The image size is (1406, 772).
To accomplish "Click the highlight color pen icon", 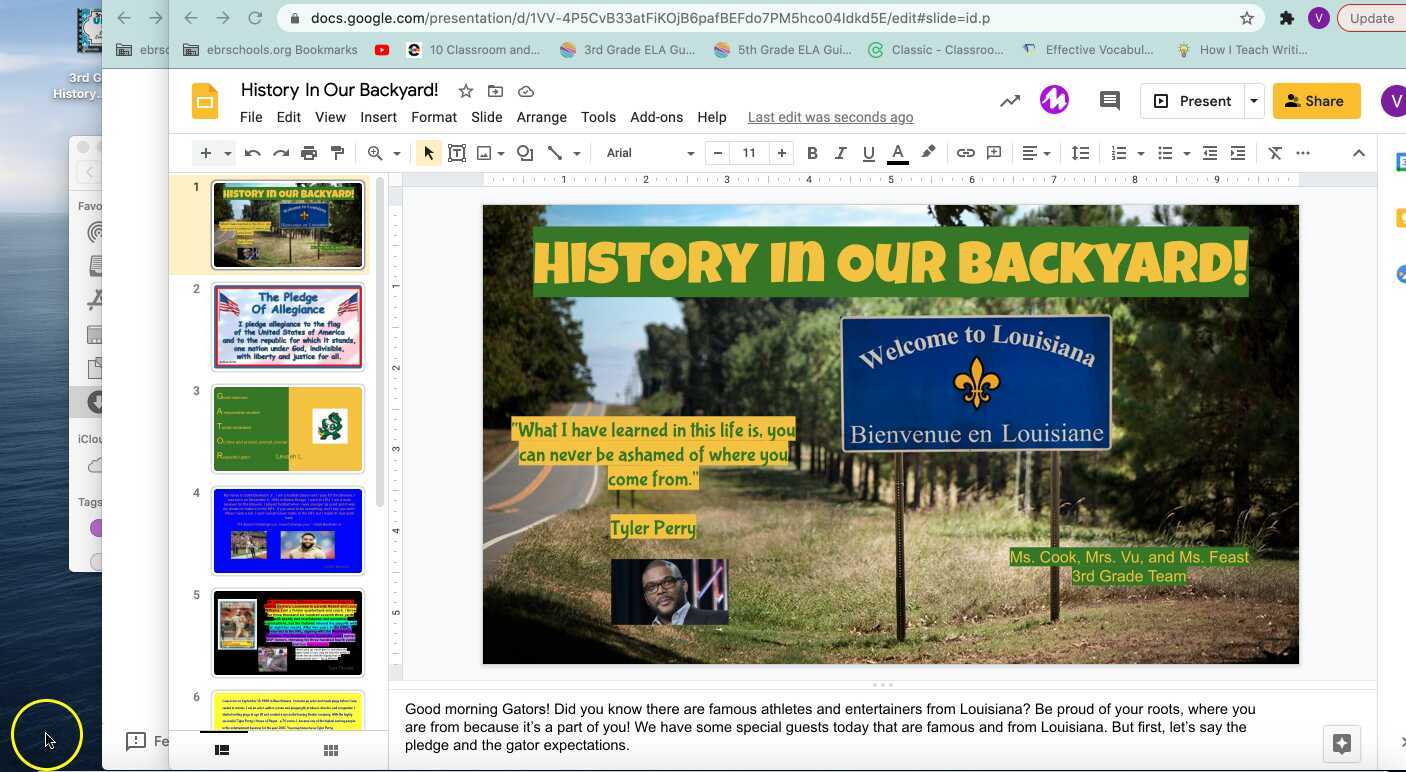I will pyautogui.click(x=928, y=153).
